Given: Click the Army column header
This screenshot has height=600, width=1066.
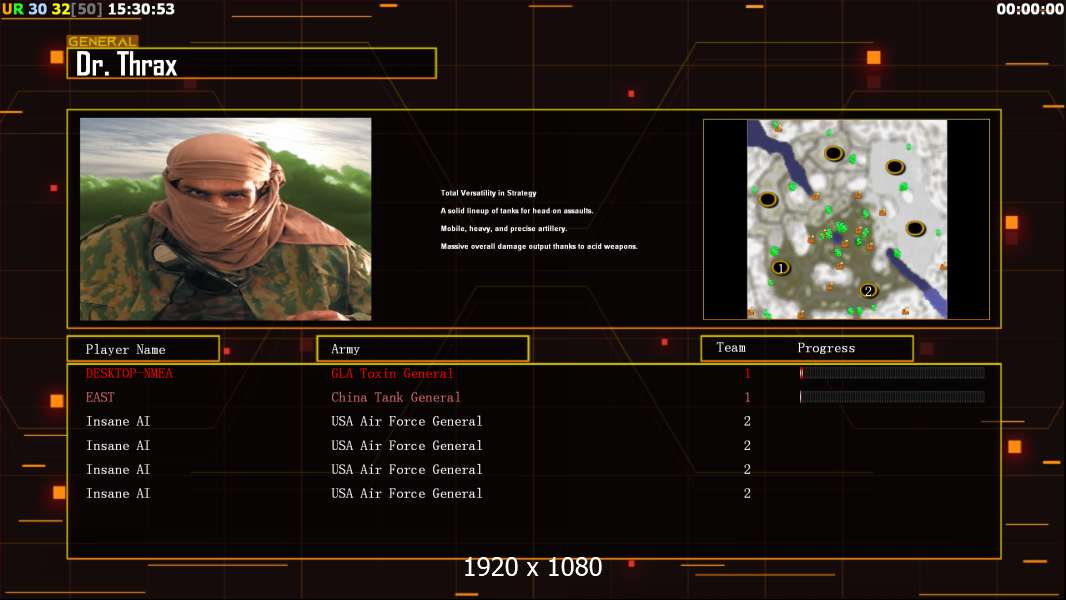Looking at the screenshot, I should coord(423,349).
